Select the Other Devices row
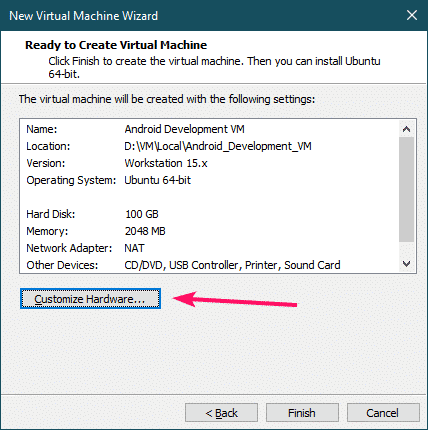Viewport: 428px width, 430px height. click(x=183, y=265)
